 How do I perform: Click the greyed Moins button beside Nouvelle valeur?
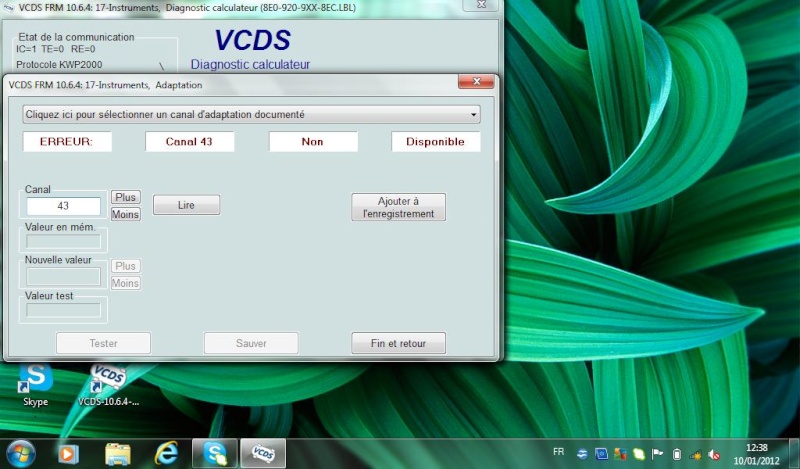coord(126,283)
